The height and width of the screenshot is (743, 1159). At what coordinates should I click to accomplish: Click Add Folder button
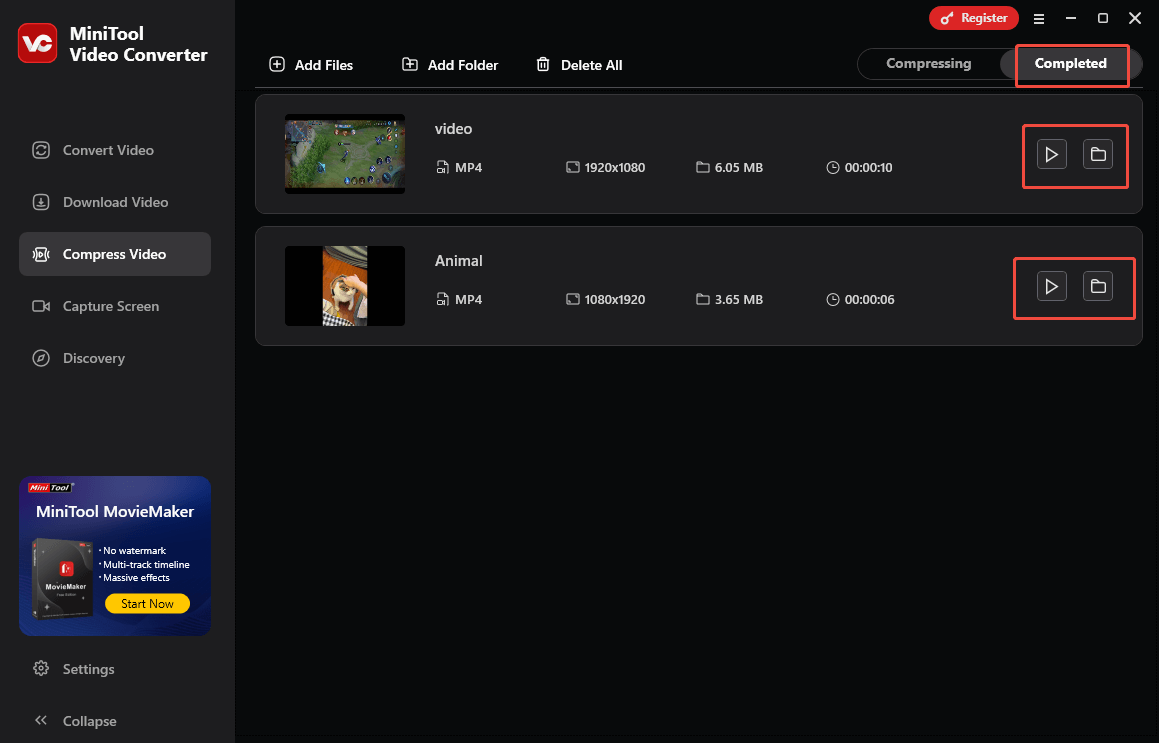[449, 65]
